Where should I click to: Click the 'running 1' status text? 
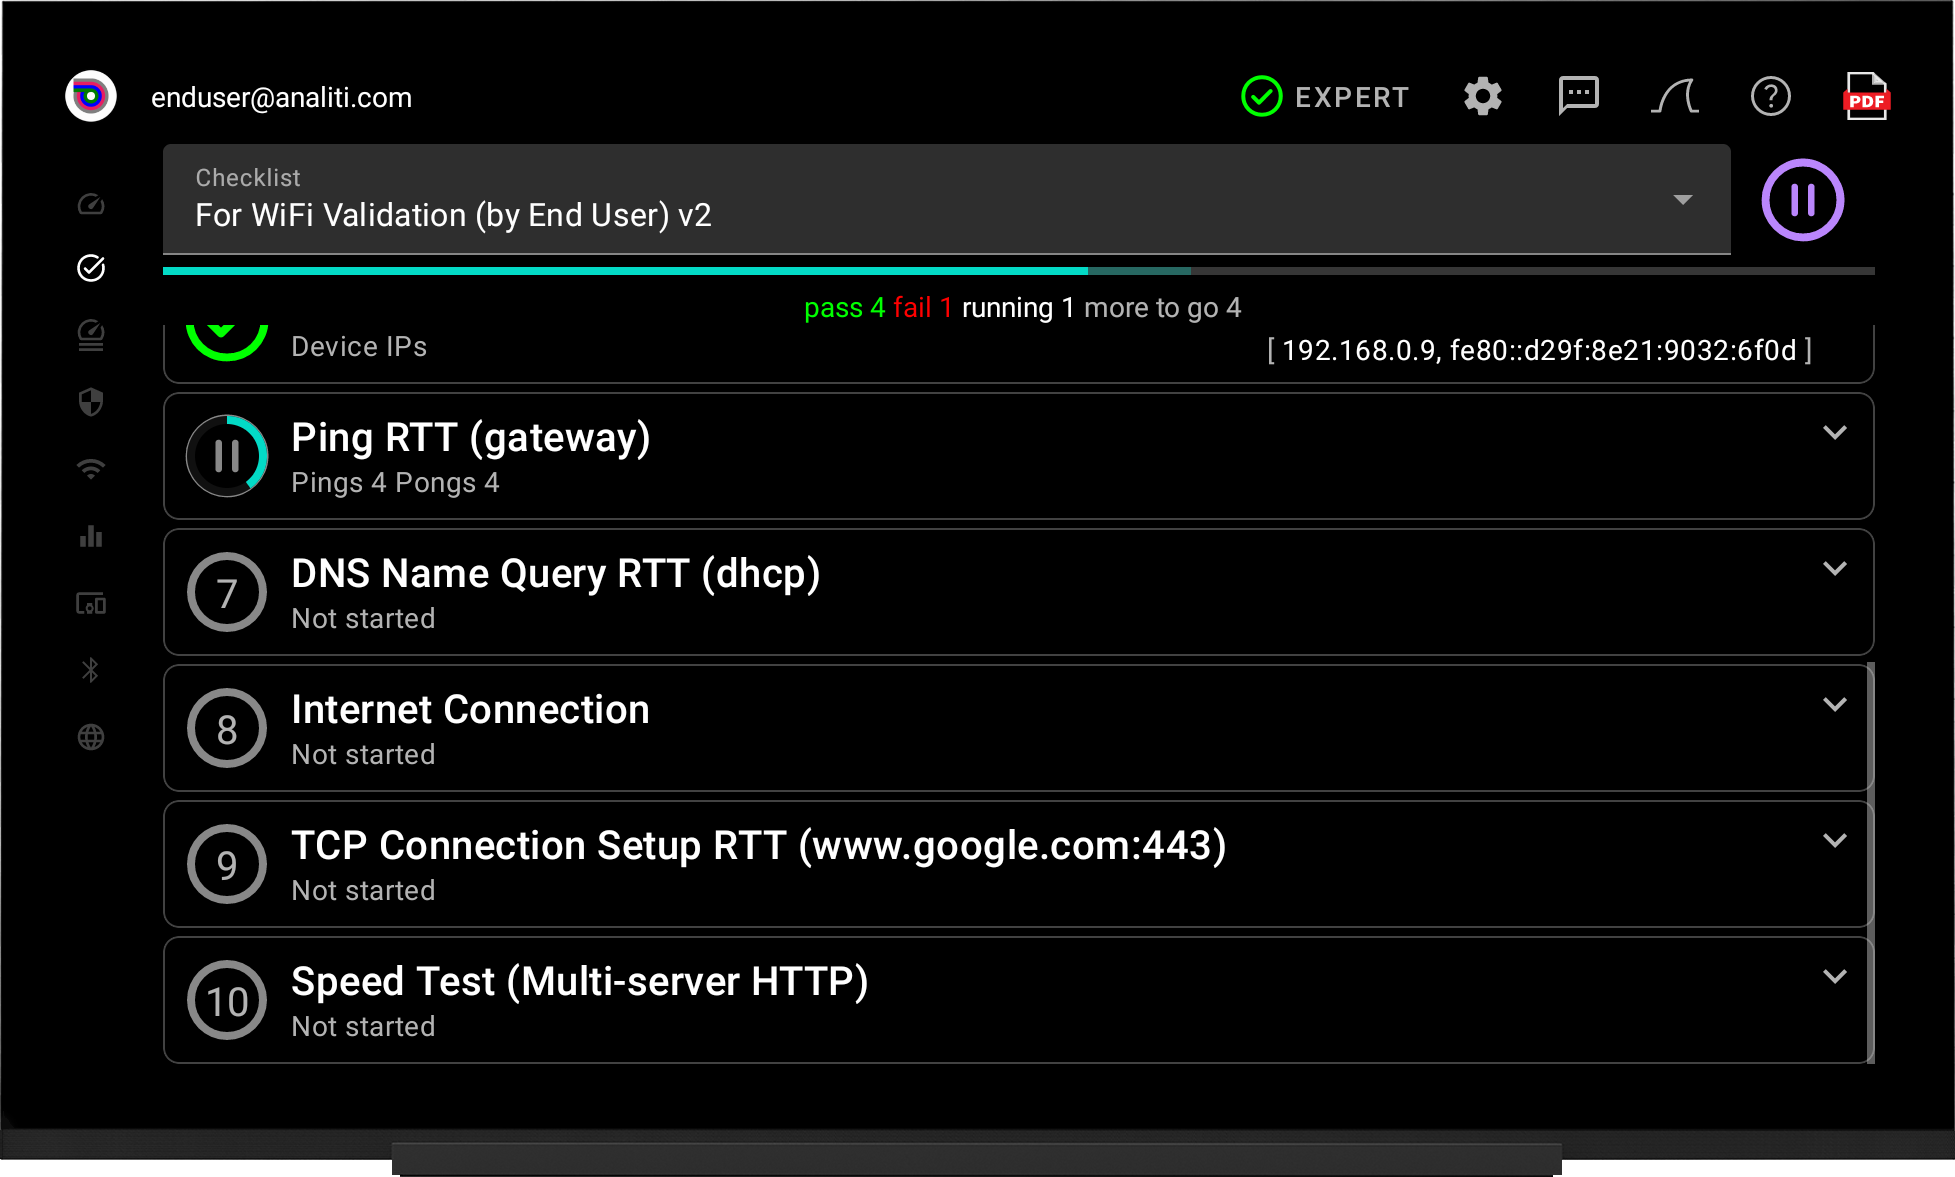coord(1019,308)
